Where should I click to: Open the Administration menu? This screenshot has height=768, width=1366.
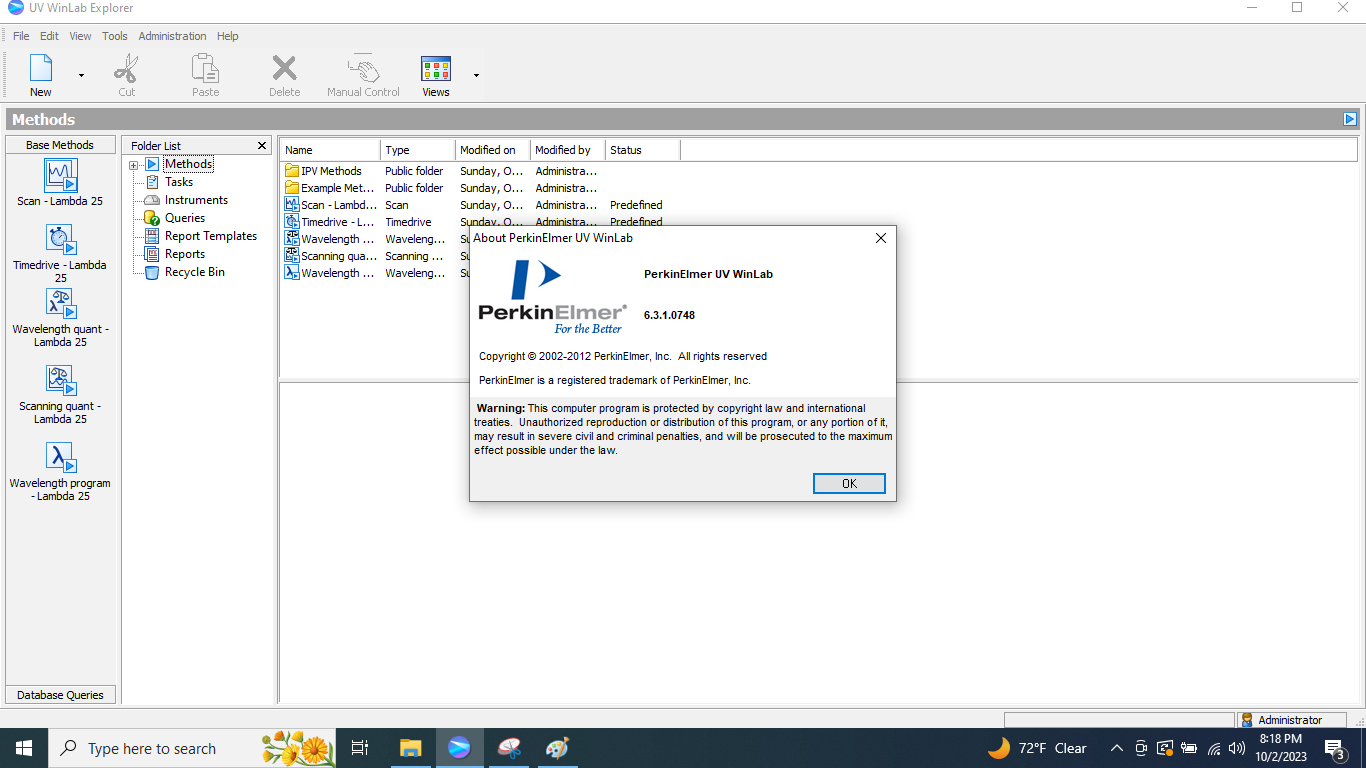(x=172, y=36)
